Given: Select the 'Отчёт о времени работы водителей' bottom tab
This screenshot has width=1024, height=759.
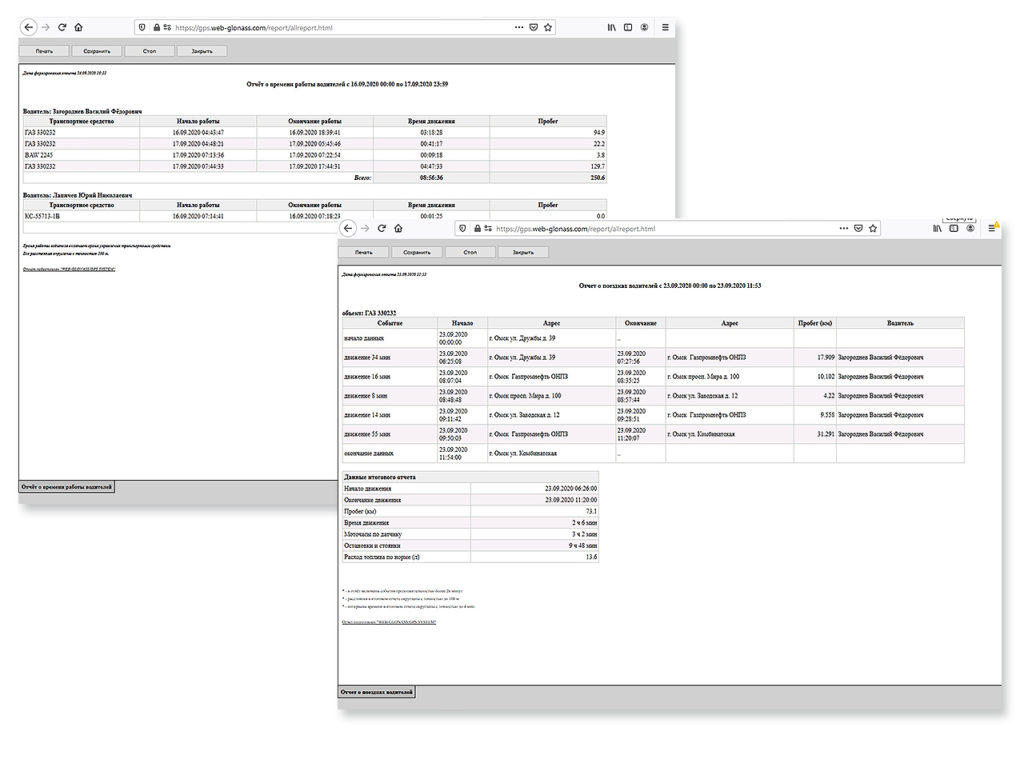Looking at the screenshot, I should [x=67, y=487].
